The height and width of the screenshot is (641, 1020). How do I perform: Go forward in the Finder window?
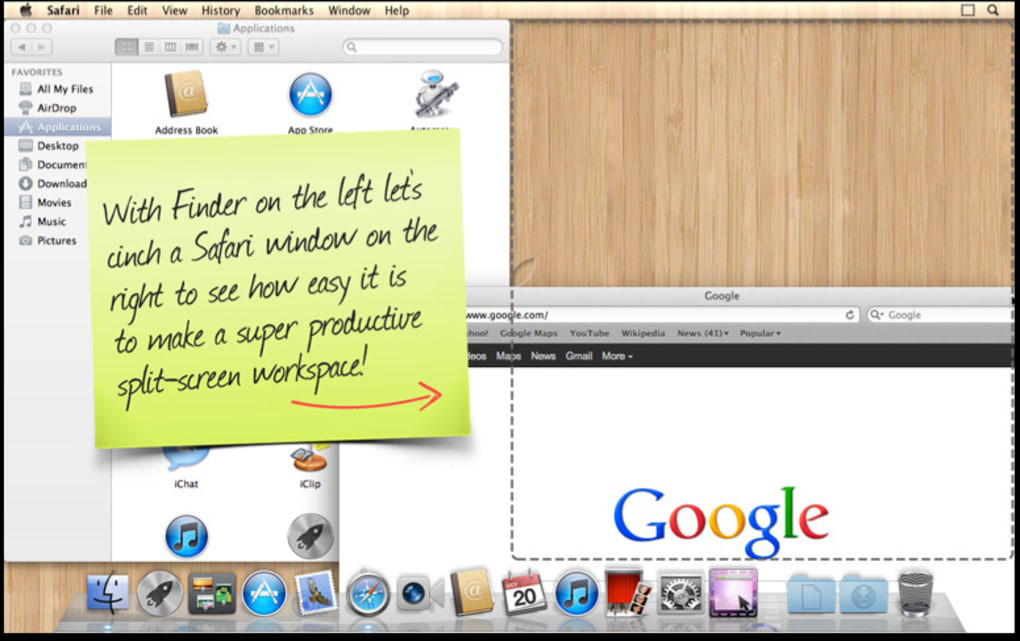tap(42, 47)
